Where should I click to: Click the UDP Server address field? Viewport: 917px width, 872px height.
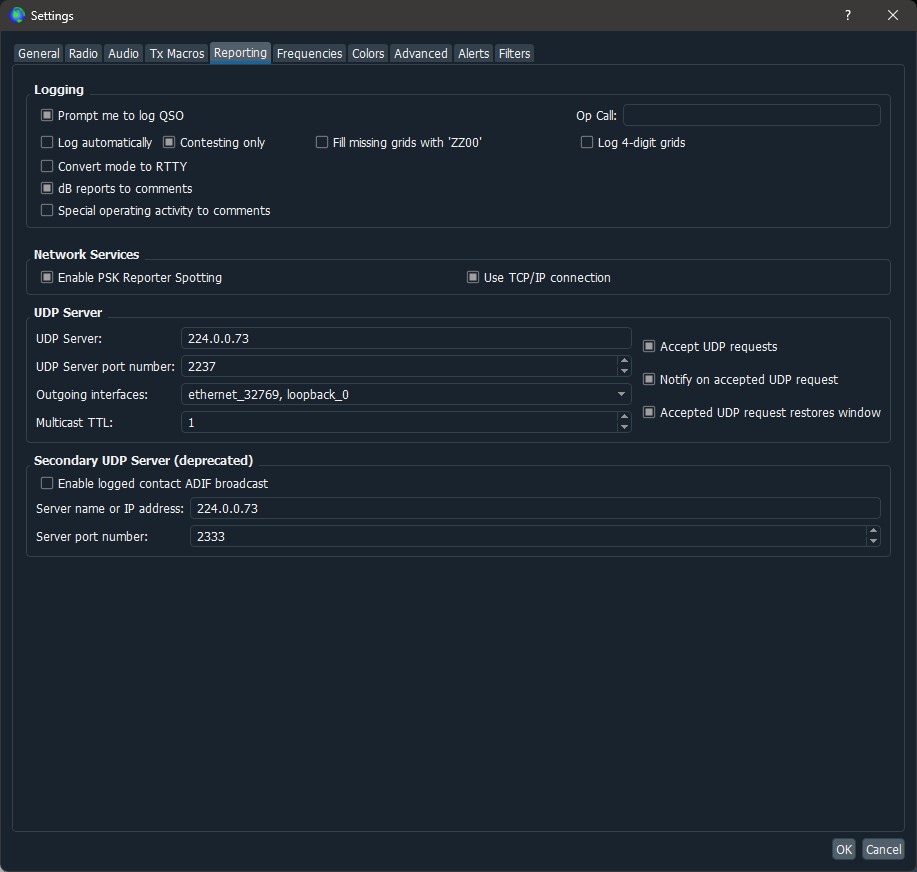click(406, 339)
